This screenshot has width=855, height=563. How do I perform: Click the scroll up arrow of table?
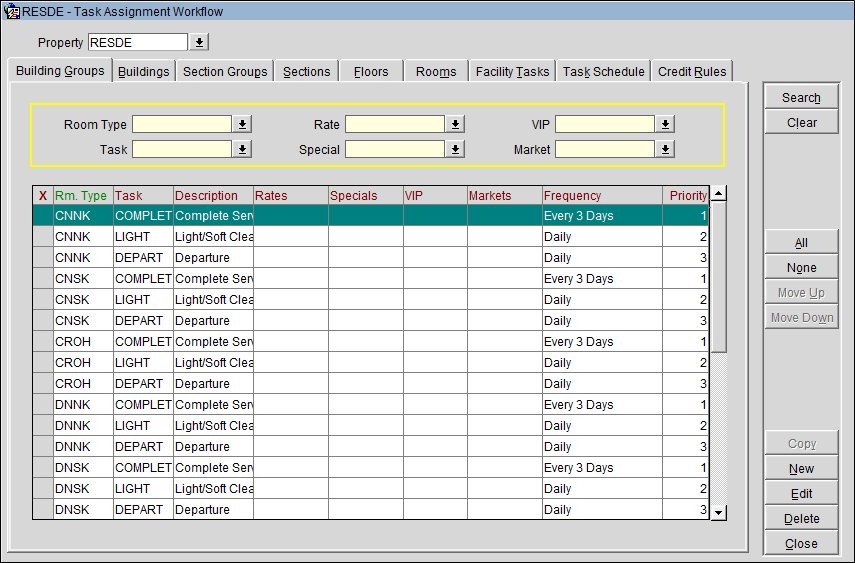[x=719, y=193]
